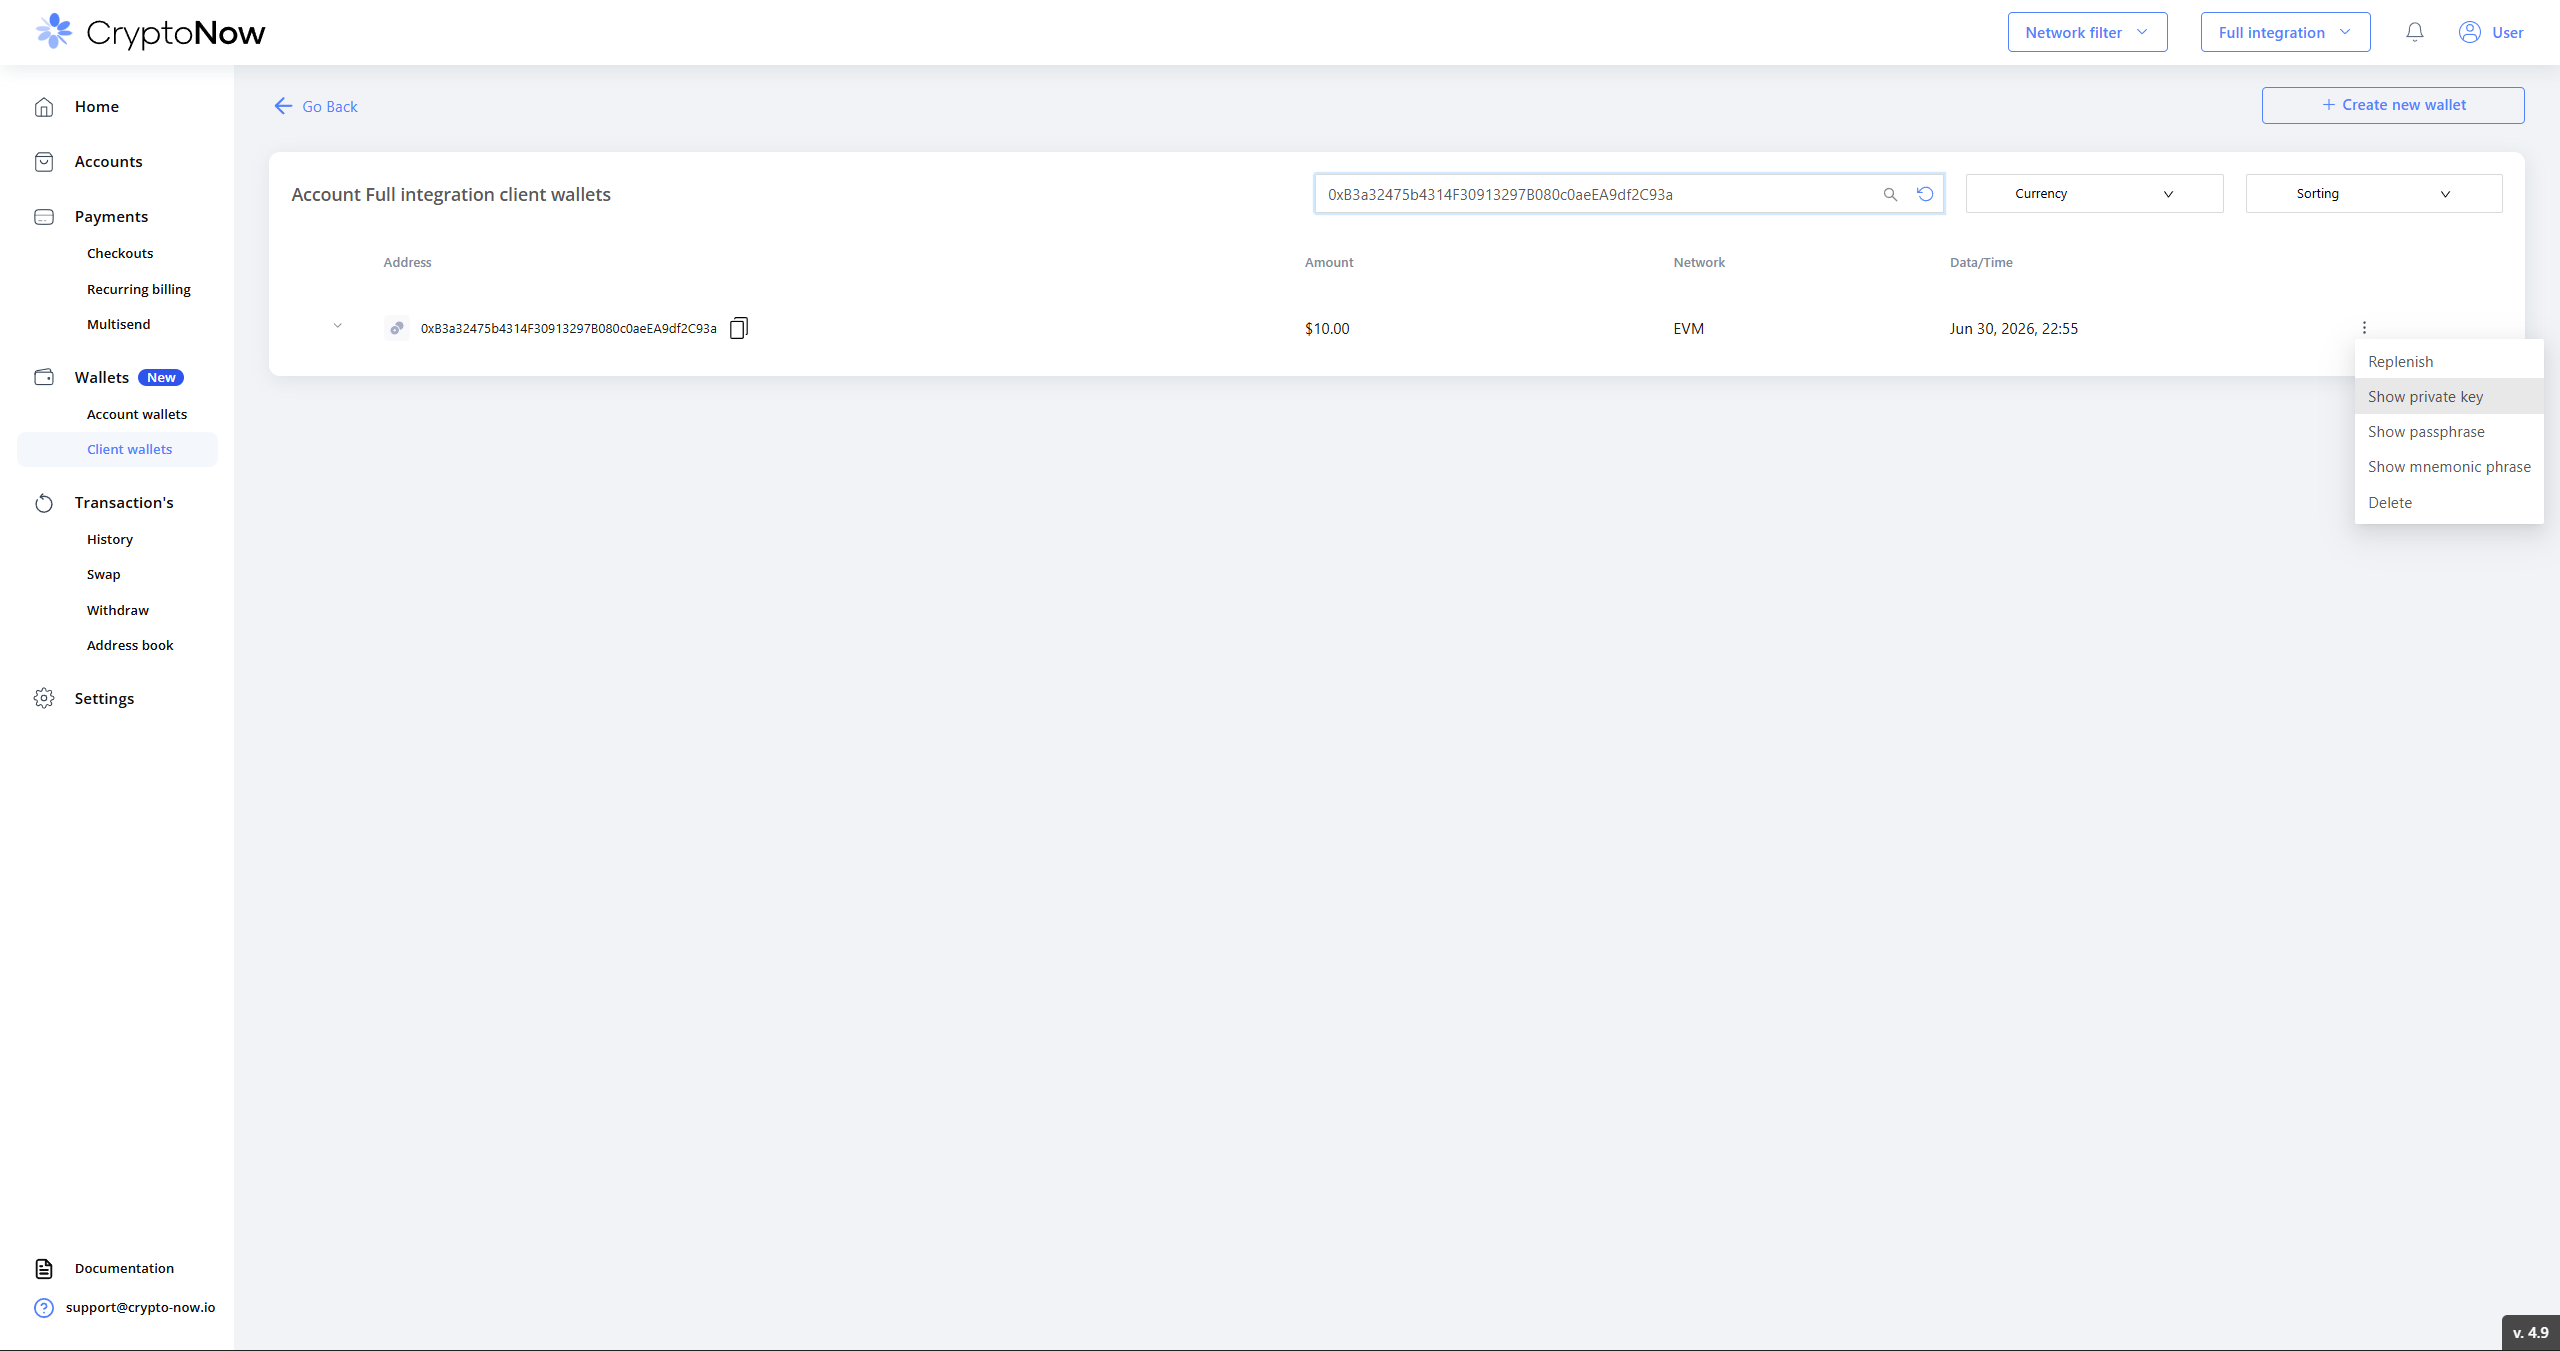
Task: Click the wallet chain link icon
Action: point(397,328)
